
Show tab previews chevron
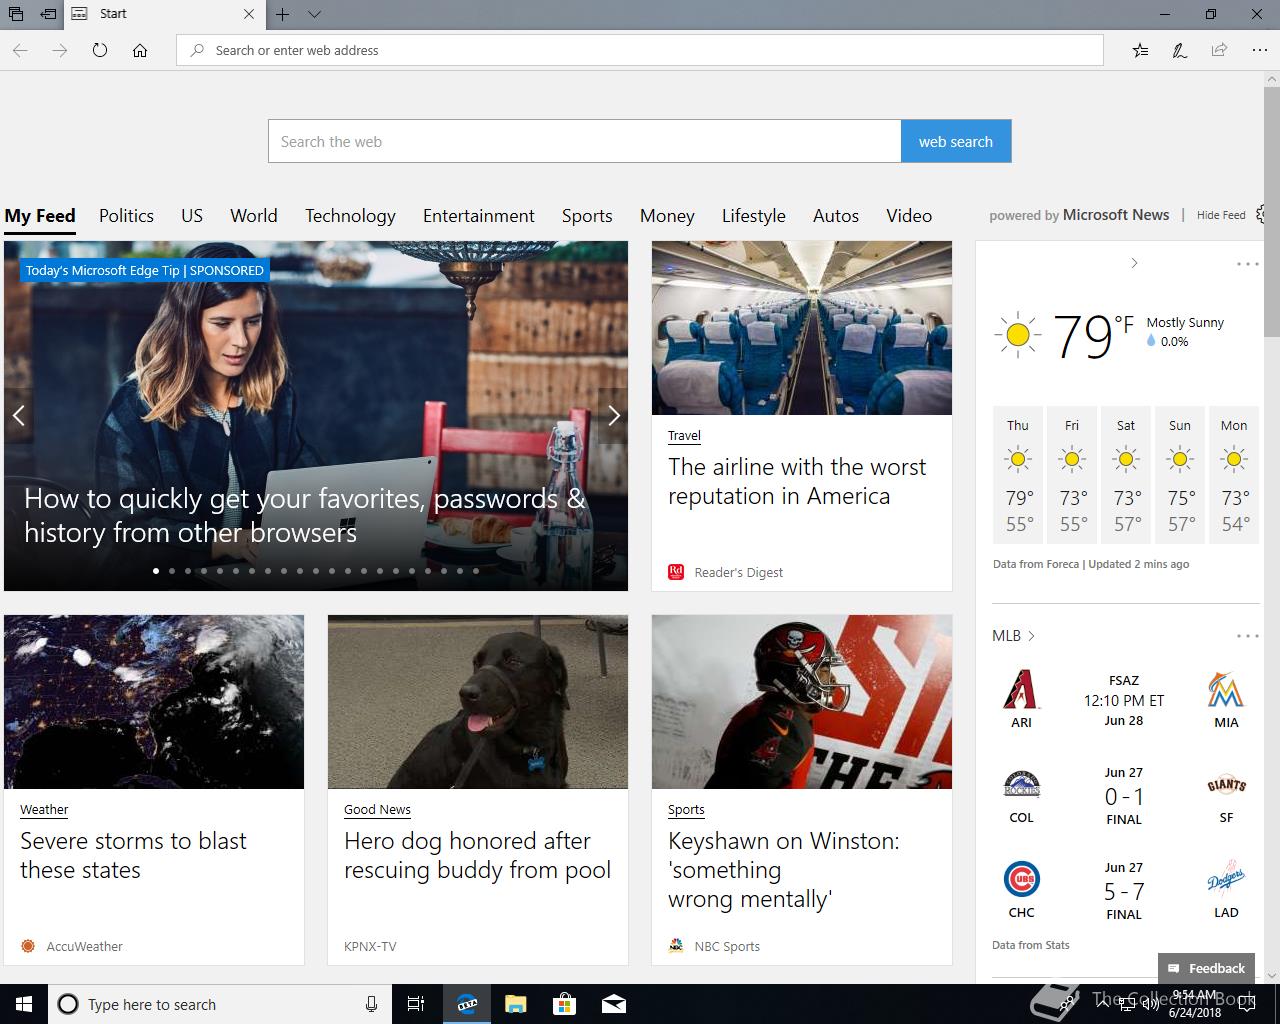pos(314,14)
